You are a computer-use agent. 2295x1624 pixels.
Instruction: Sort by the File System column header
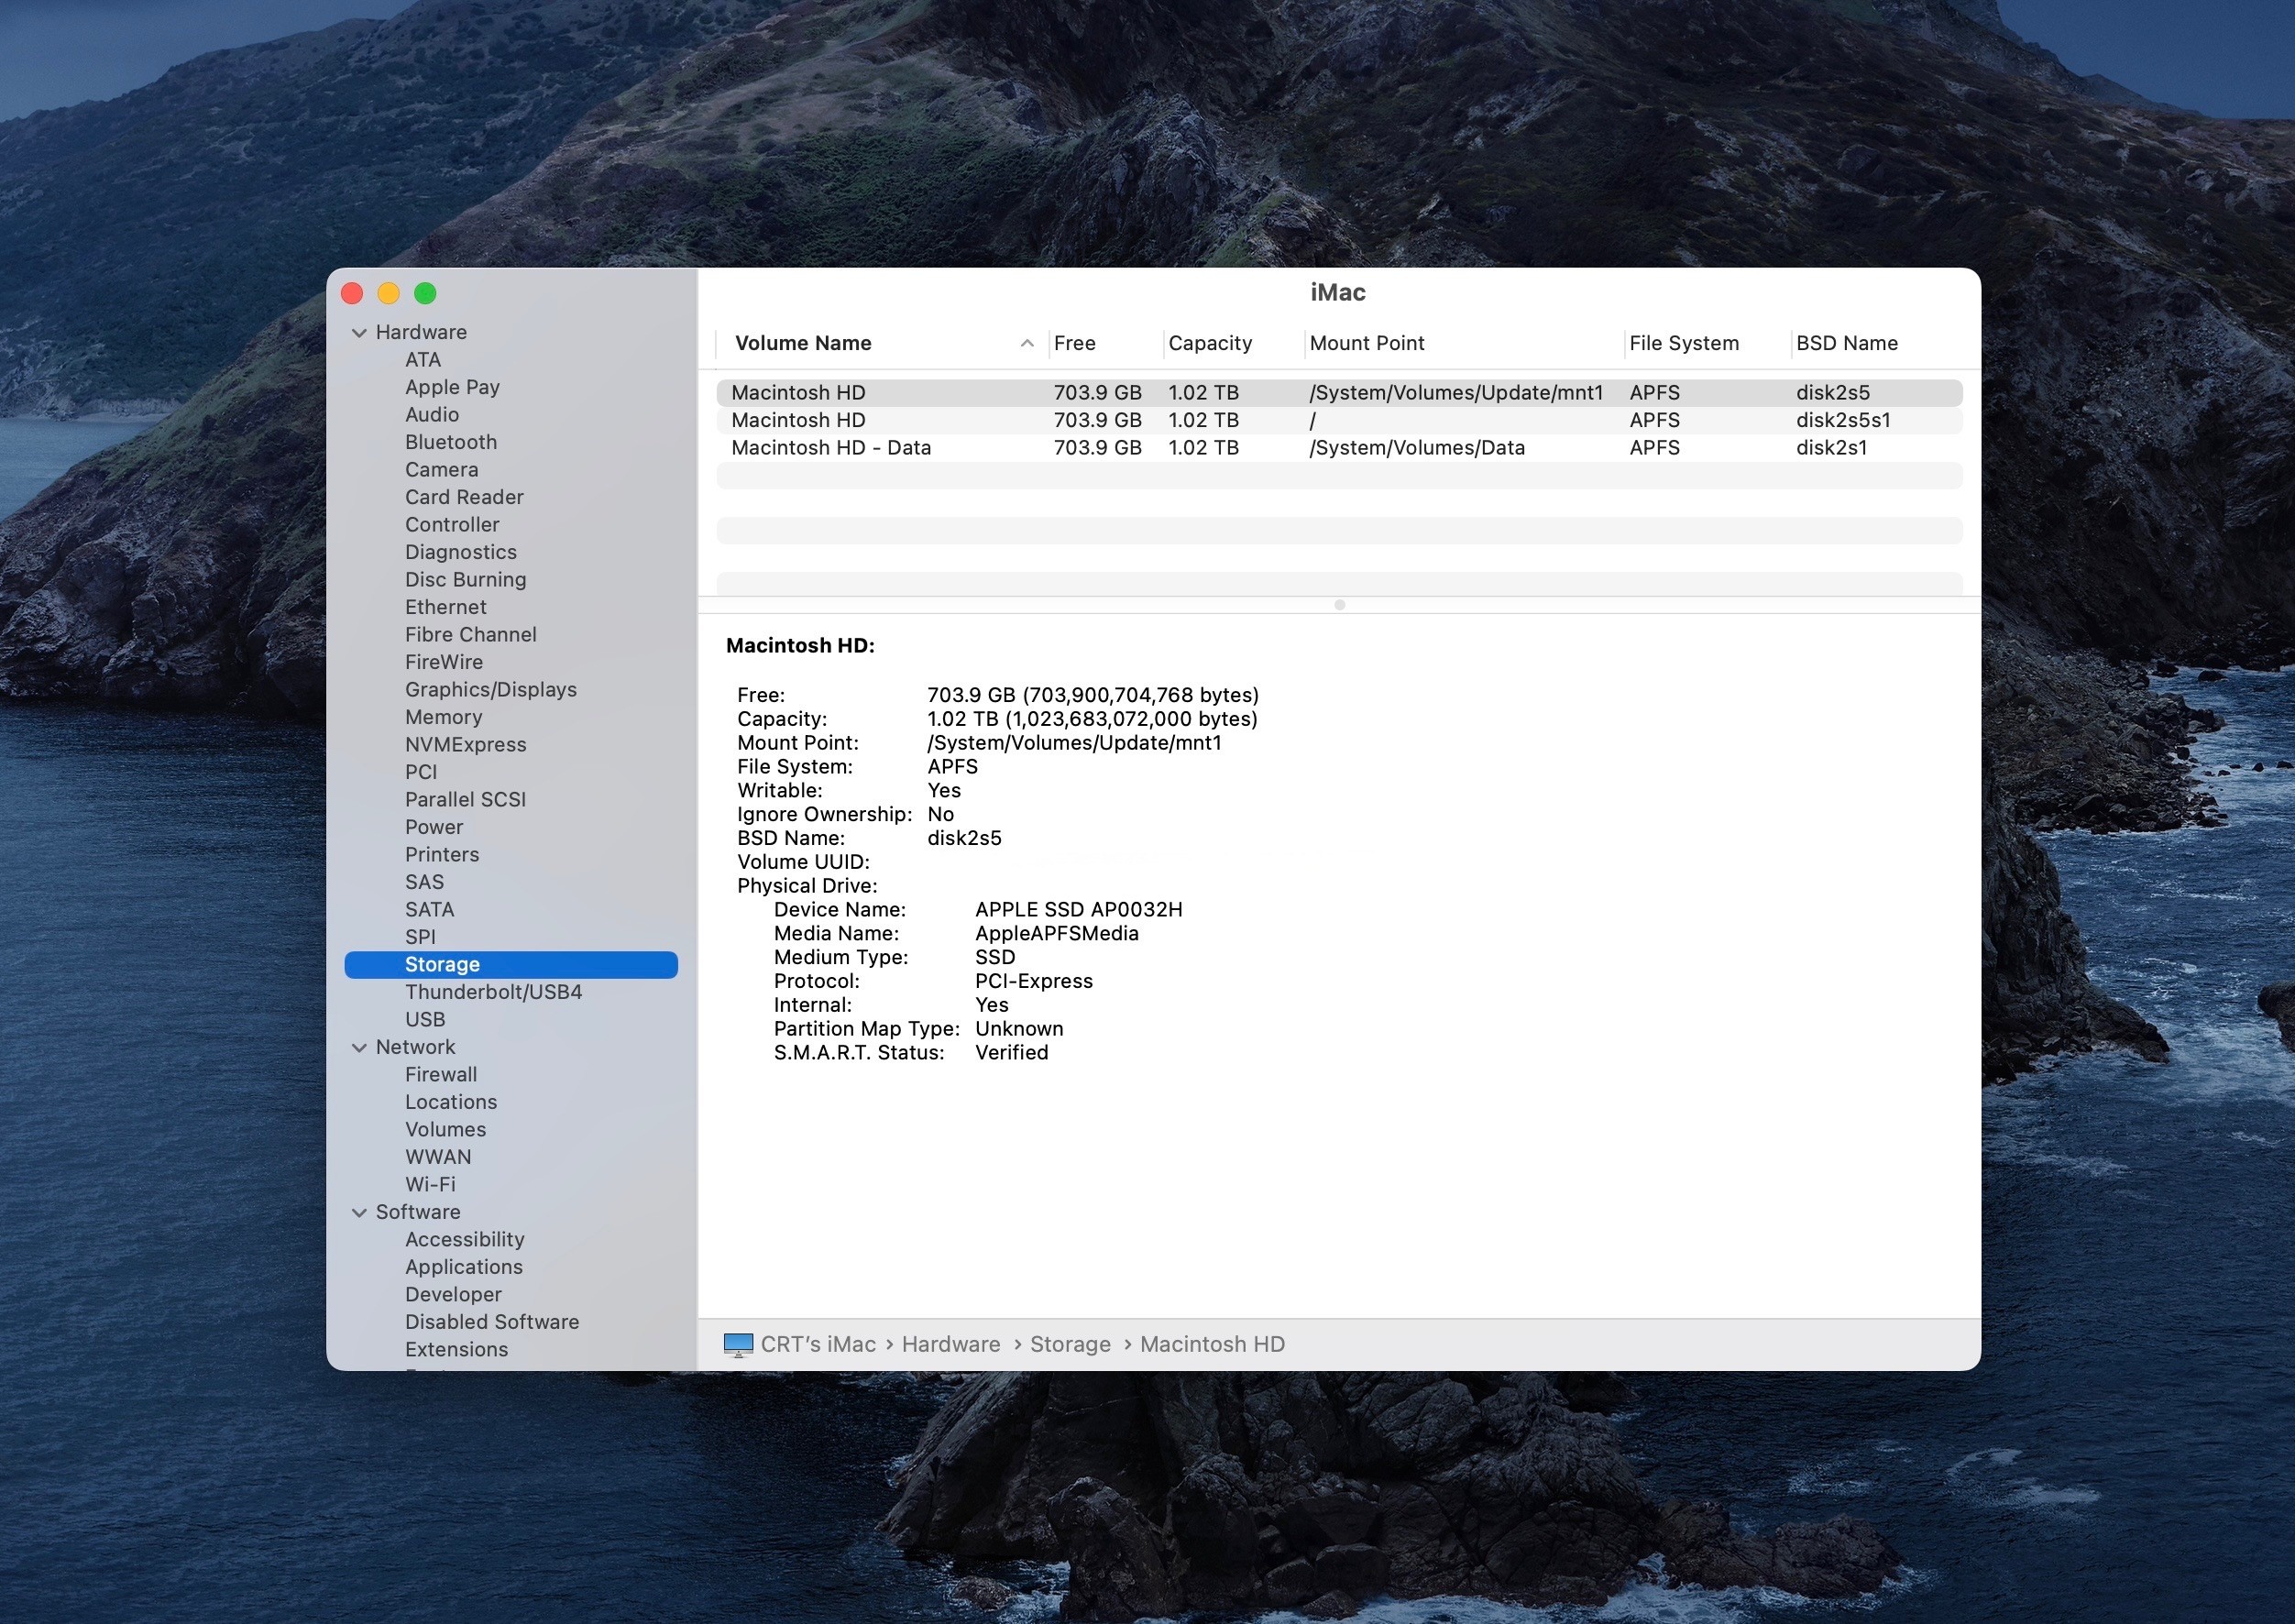click(1684, 343)
